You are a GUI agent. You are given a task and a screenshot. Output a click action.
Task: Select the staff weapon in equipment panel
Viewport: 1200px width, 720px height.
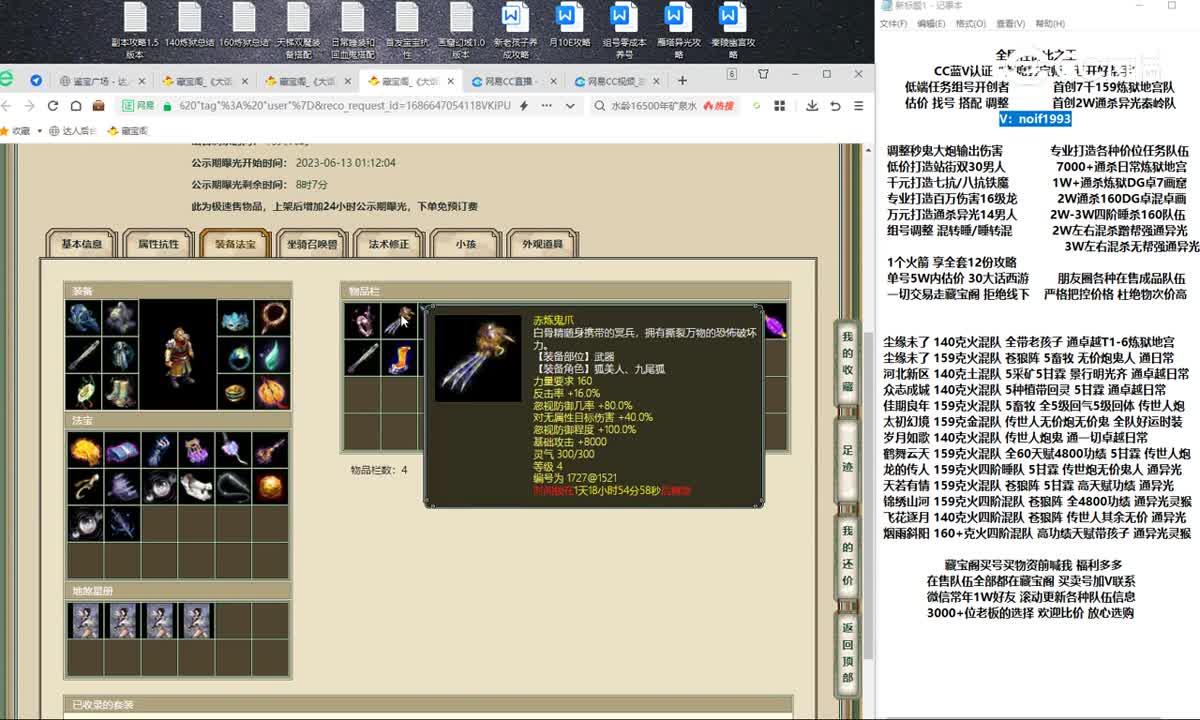coord(84,355)
